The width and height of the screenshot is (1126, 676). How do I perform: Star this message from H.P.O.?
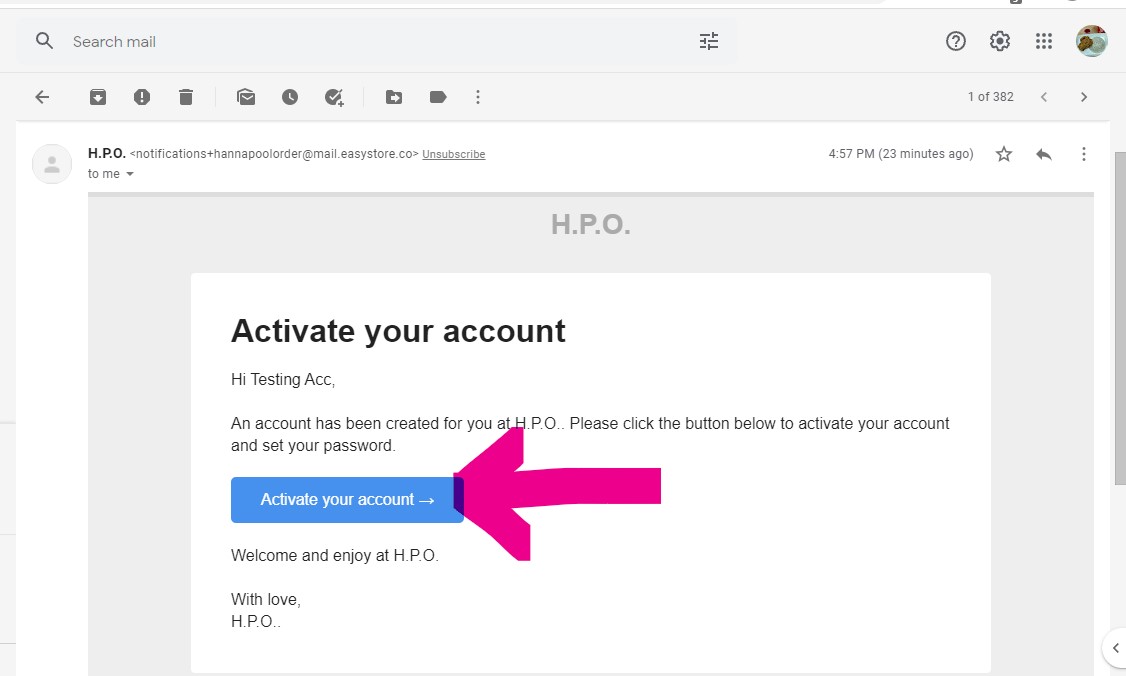tap(1004, 154)
